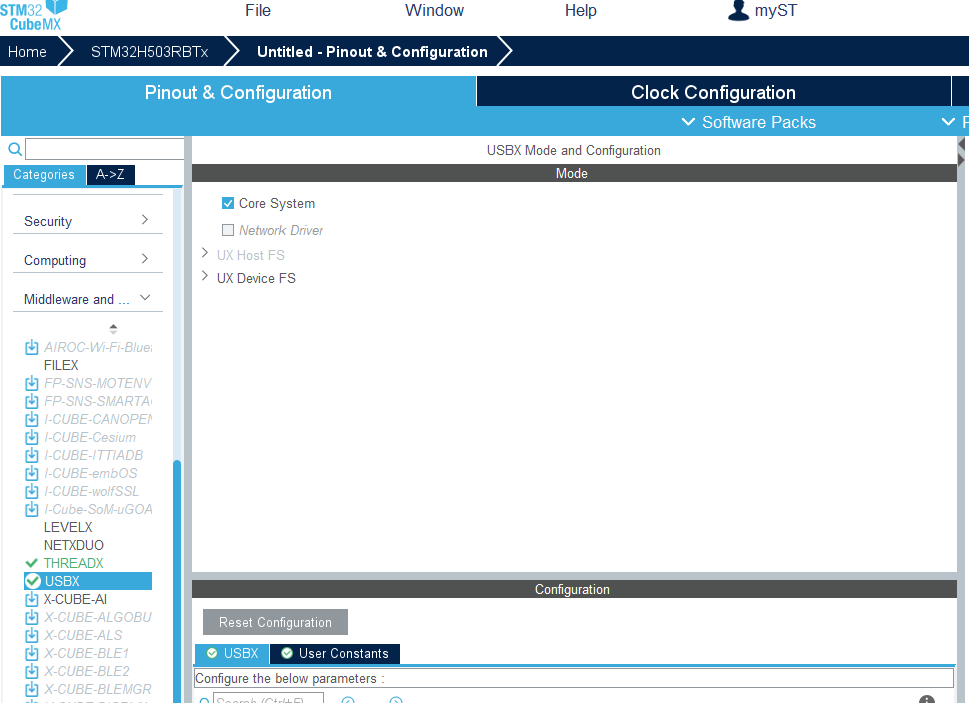Uncheck the Core System checkbox
This screenshot has width=969, height=703.
point(228,203)
